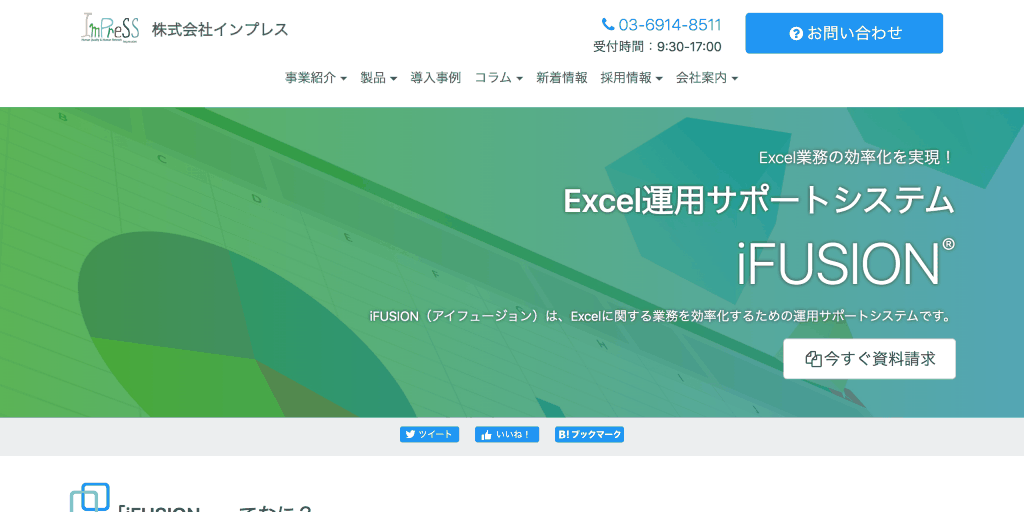Viewport: 1024px width, 512px height.
Task: Click the phone icon beside 03-6914-8511
Action: (x=608, y=25)
